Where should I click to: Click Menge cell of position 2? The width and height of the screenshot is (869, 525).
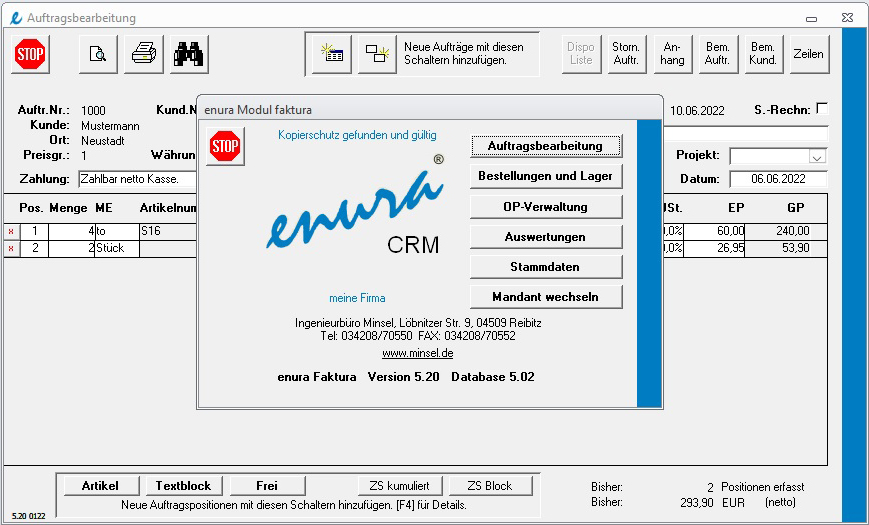(72, 249)
